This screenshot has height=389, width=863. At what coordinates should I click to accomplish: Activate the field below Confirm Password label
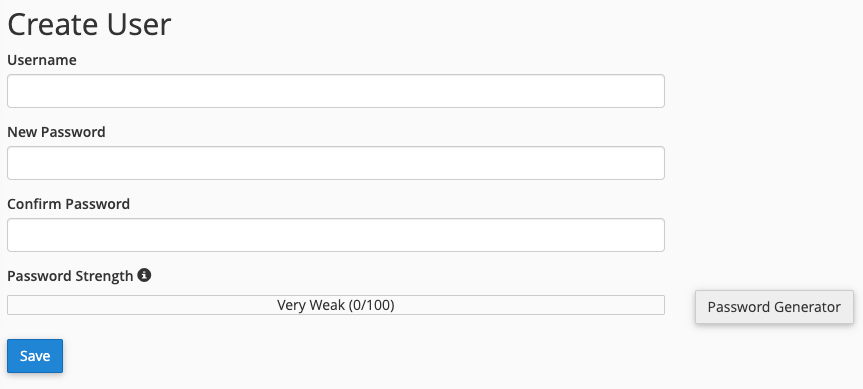(336, 235)
